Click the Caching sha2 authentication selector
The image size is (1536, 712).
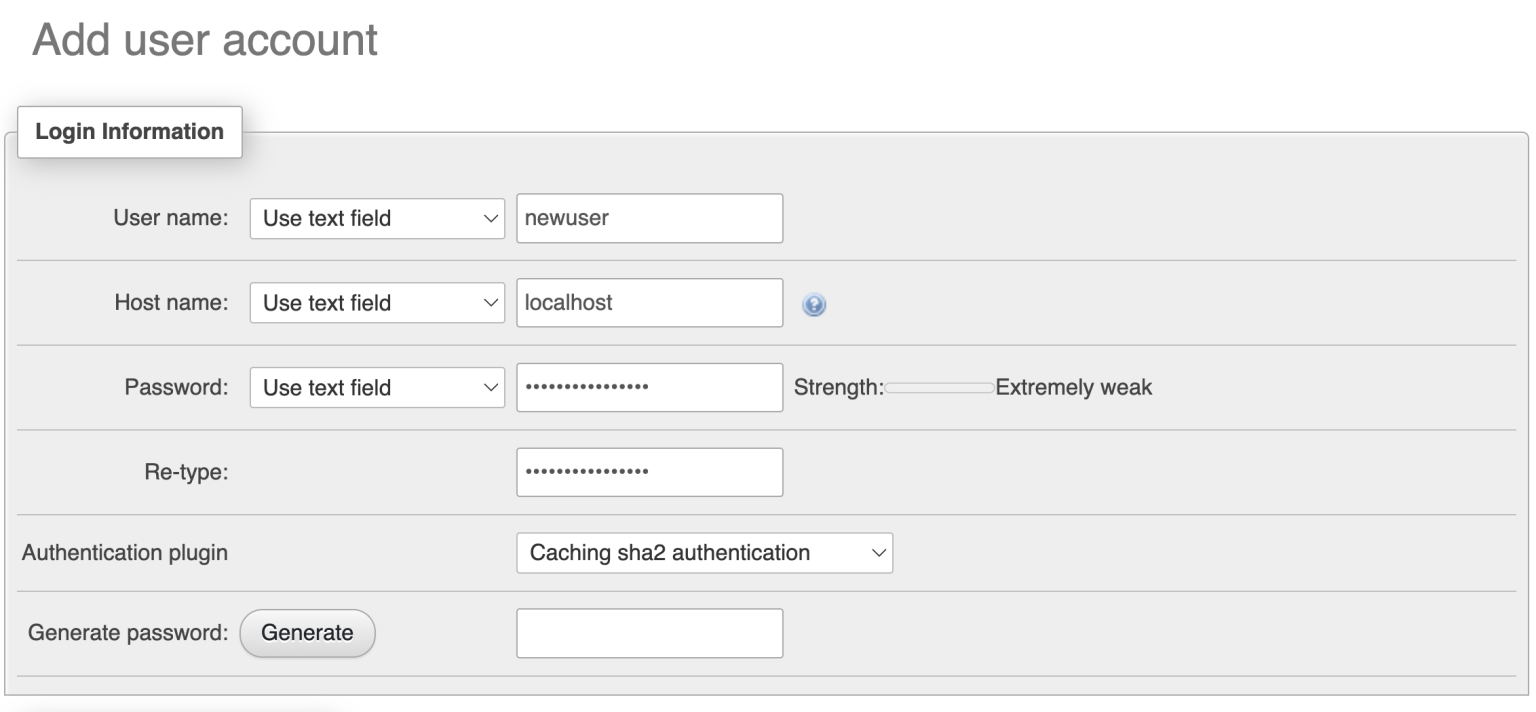[x=704, y=552]
